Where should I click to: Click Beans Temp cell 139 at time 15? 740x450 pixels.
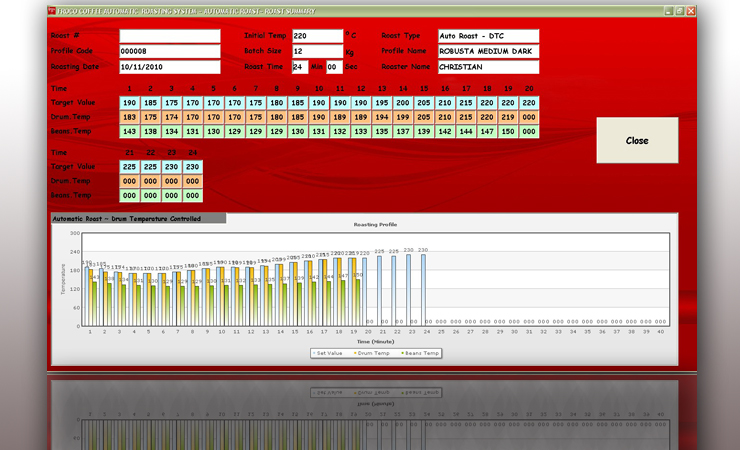(x=424, y=131)
